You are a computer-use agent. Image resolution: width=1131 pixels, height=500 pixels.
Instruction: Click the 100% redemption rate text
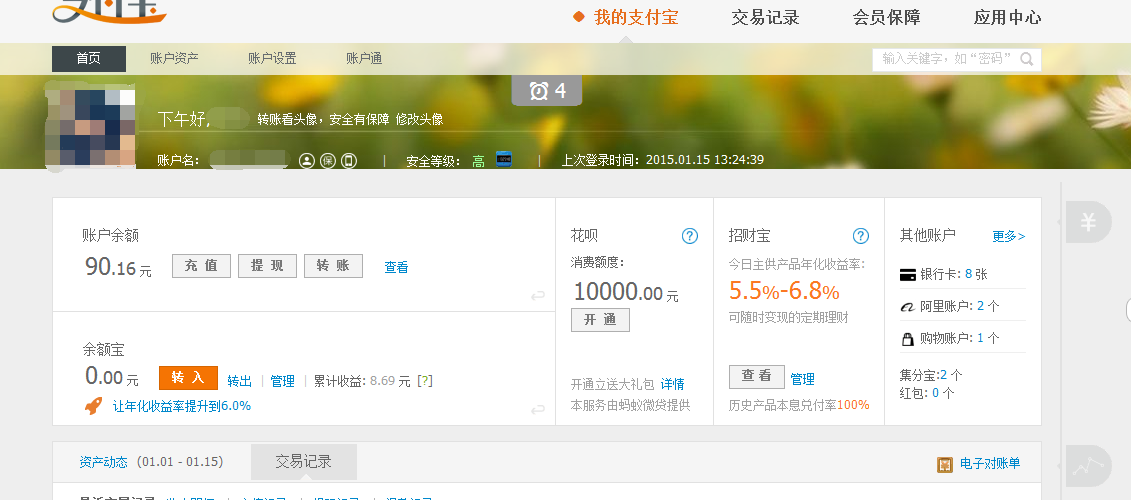pyautogui.click(x=853, y=405)
